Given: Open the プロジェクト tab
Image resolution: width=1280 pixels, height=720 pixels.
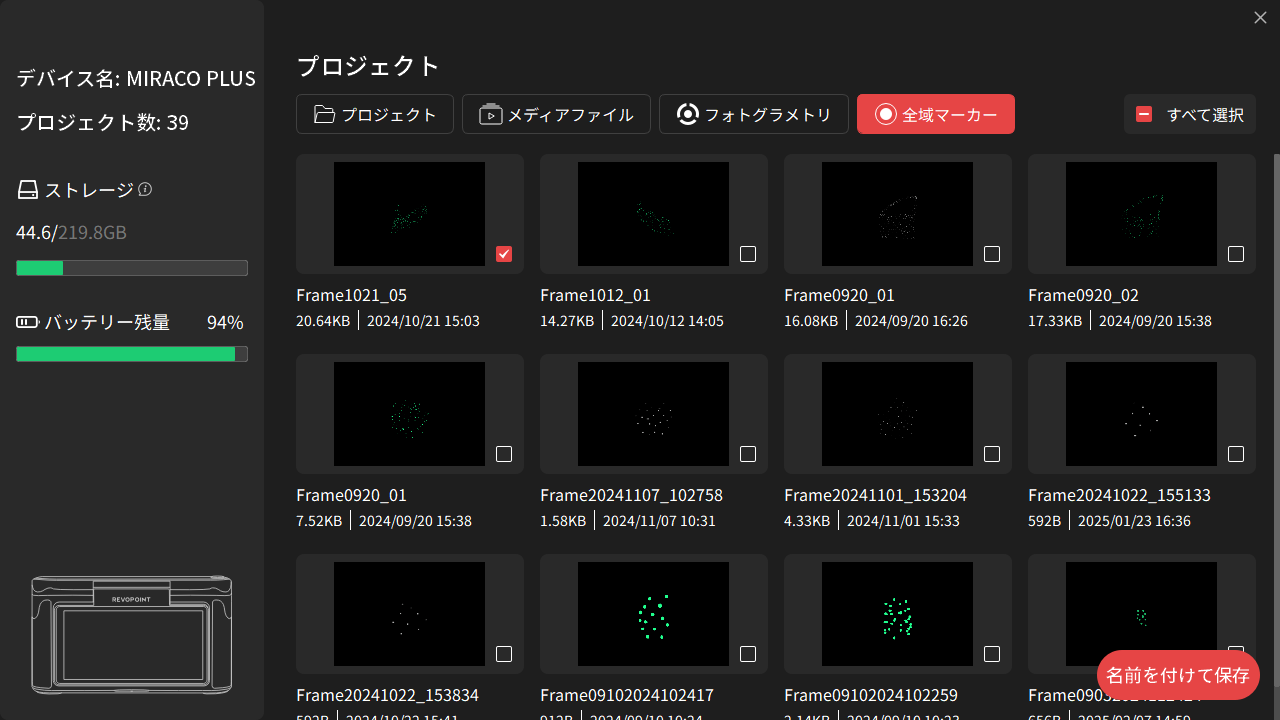Looking at the screenshot, I should pos(375,114).
